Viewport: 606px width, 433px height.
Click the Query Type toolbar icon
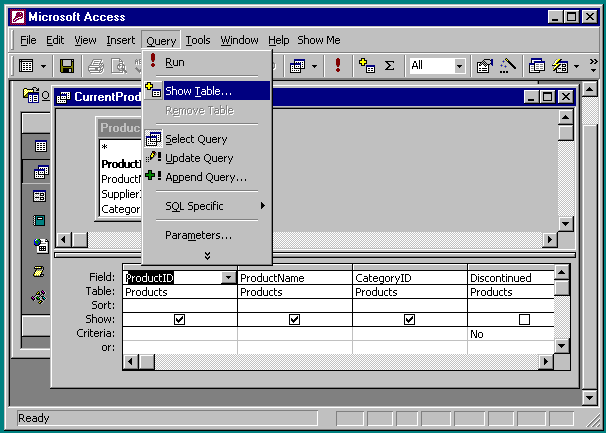tap(298, 66)
